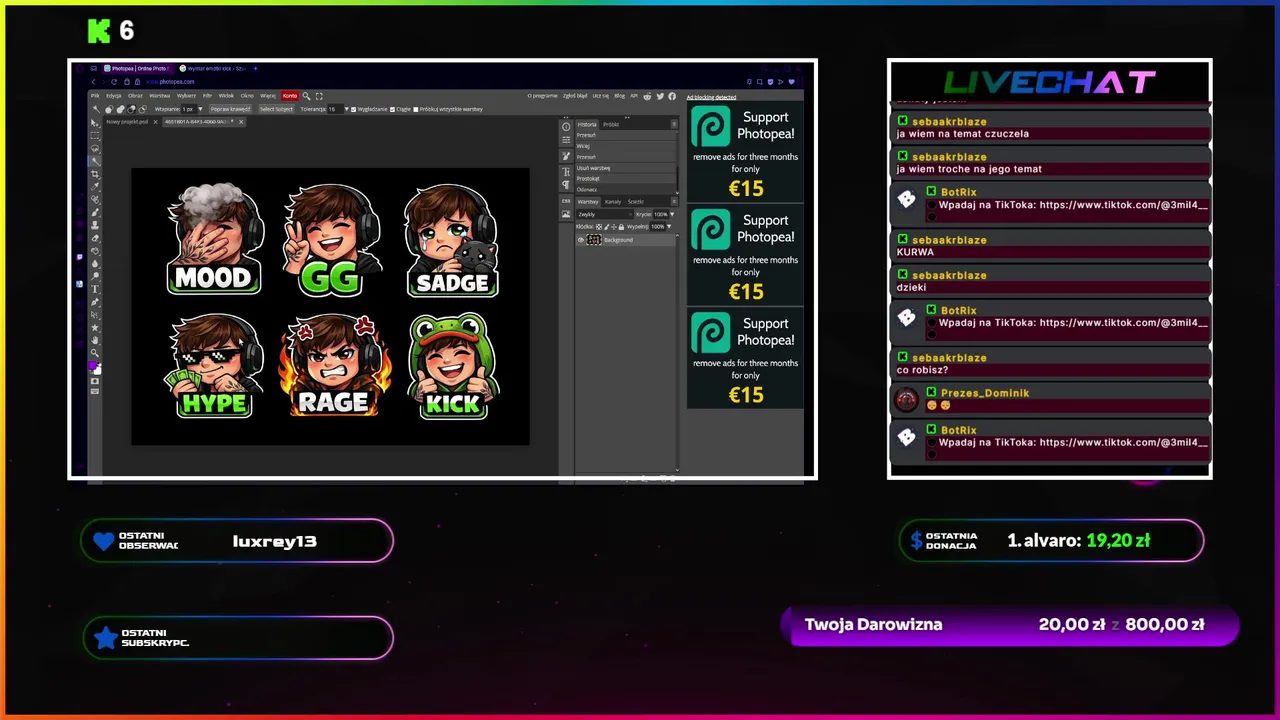
Task: Switch to the Kanały tab
Action: [x=613, y=202]
